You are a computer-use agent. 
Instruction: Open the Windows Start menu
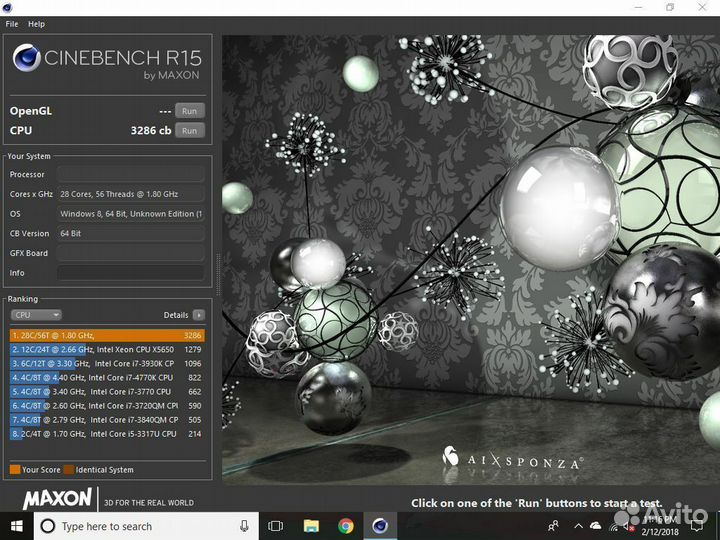tap(17, 526)
